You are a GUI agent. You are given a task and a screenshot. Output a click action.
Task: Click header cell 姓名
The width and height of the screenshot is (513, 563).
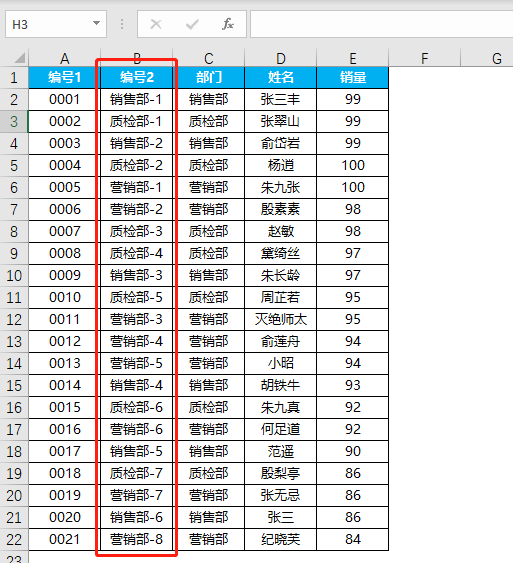coord(281,78)
